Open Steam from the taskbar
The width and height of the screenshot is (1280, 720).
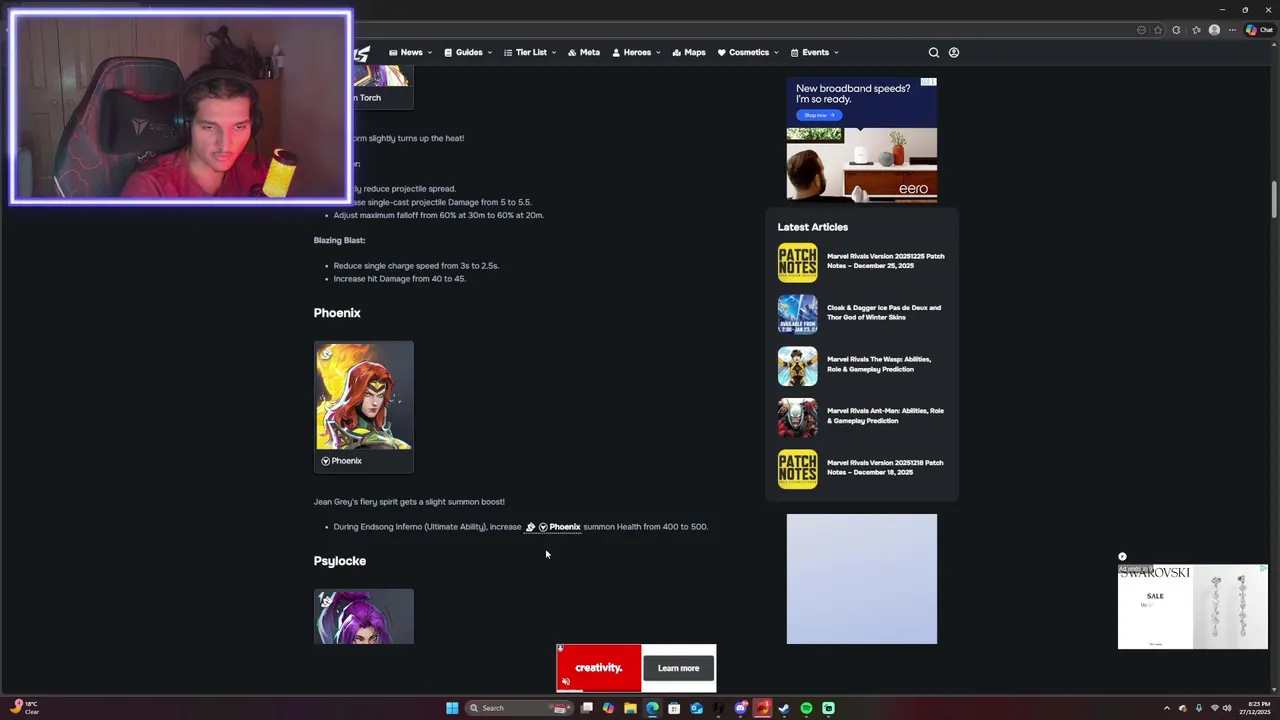click(784, 708)
